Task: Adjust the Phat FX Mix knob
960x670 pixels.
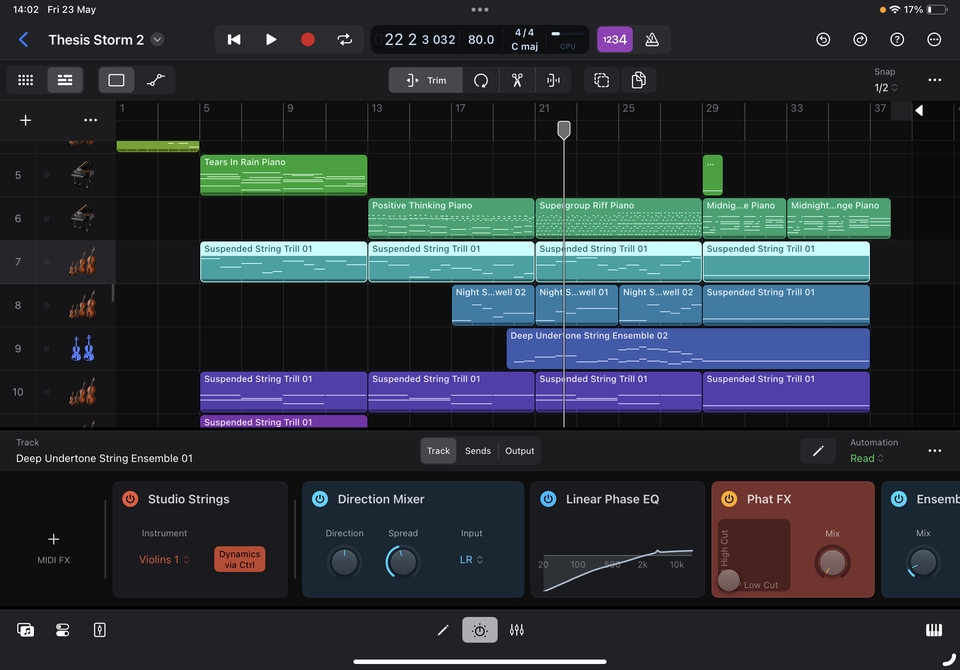Action: 831,562
